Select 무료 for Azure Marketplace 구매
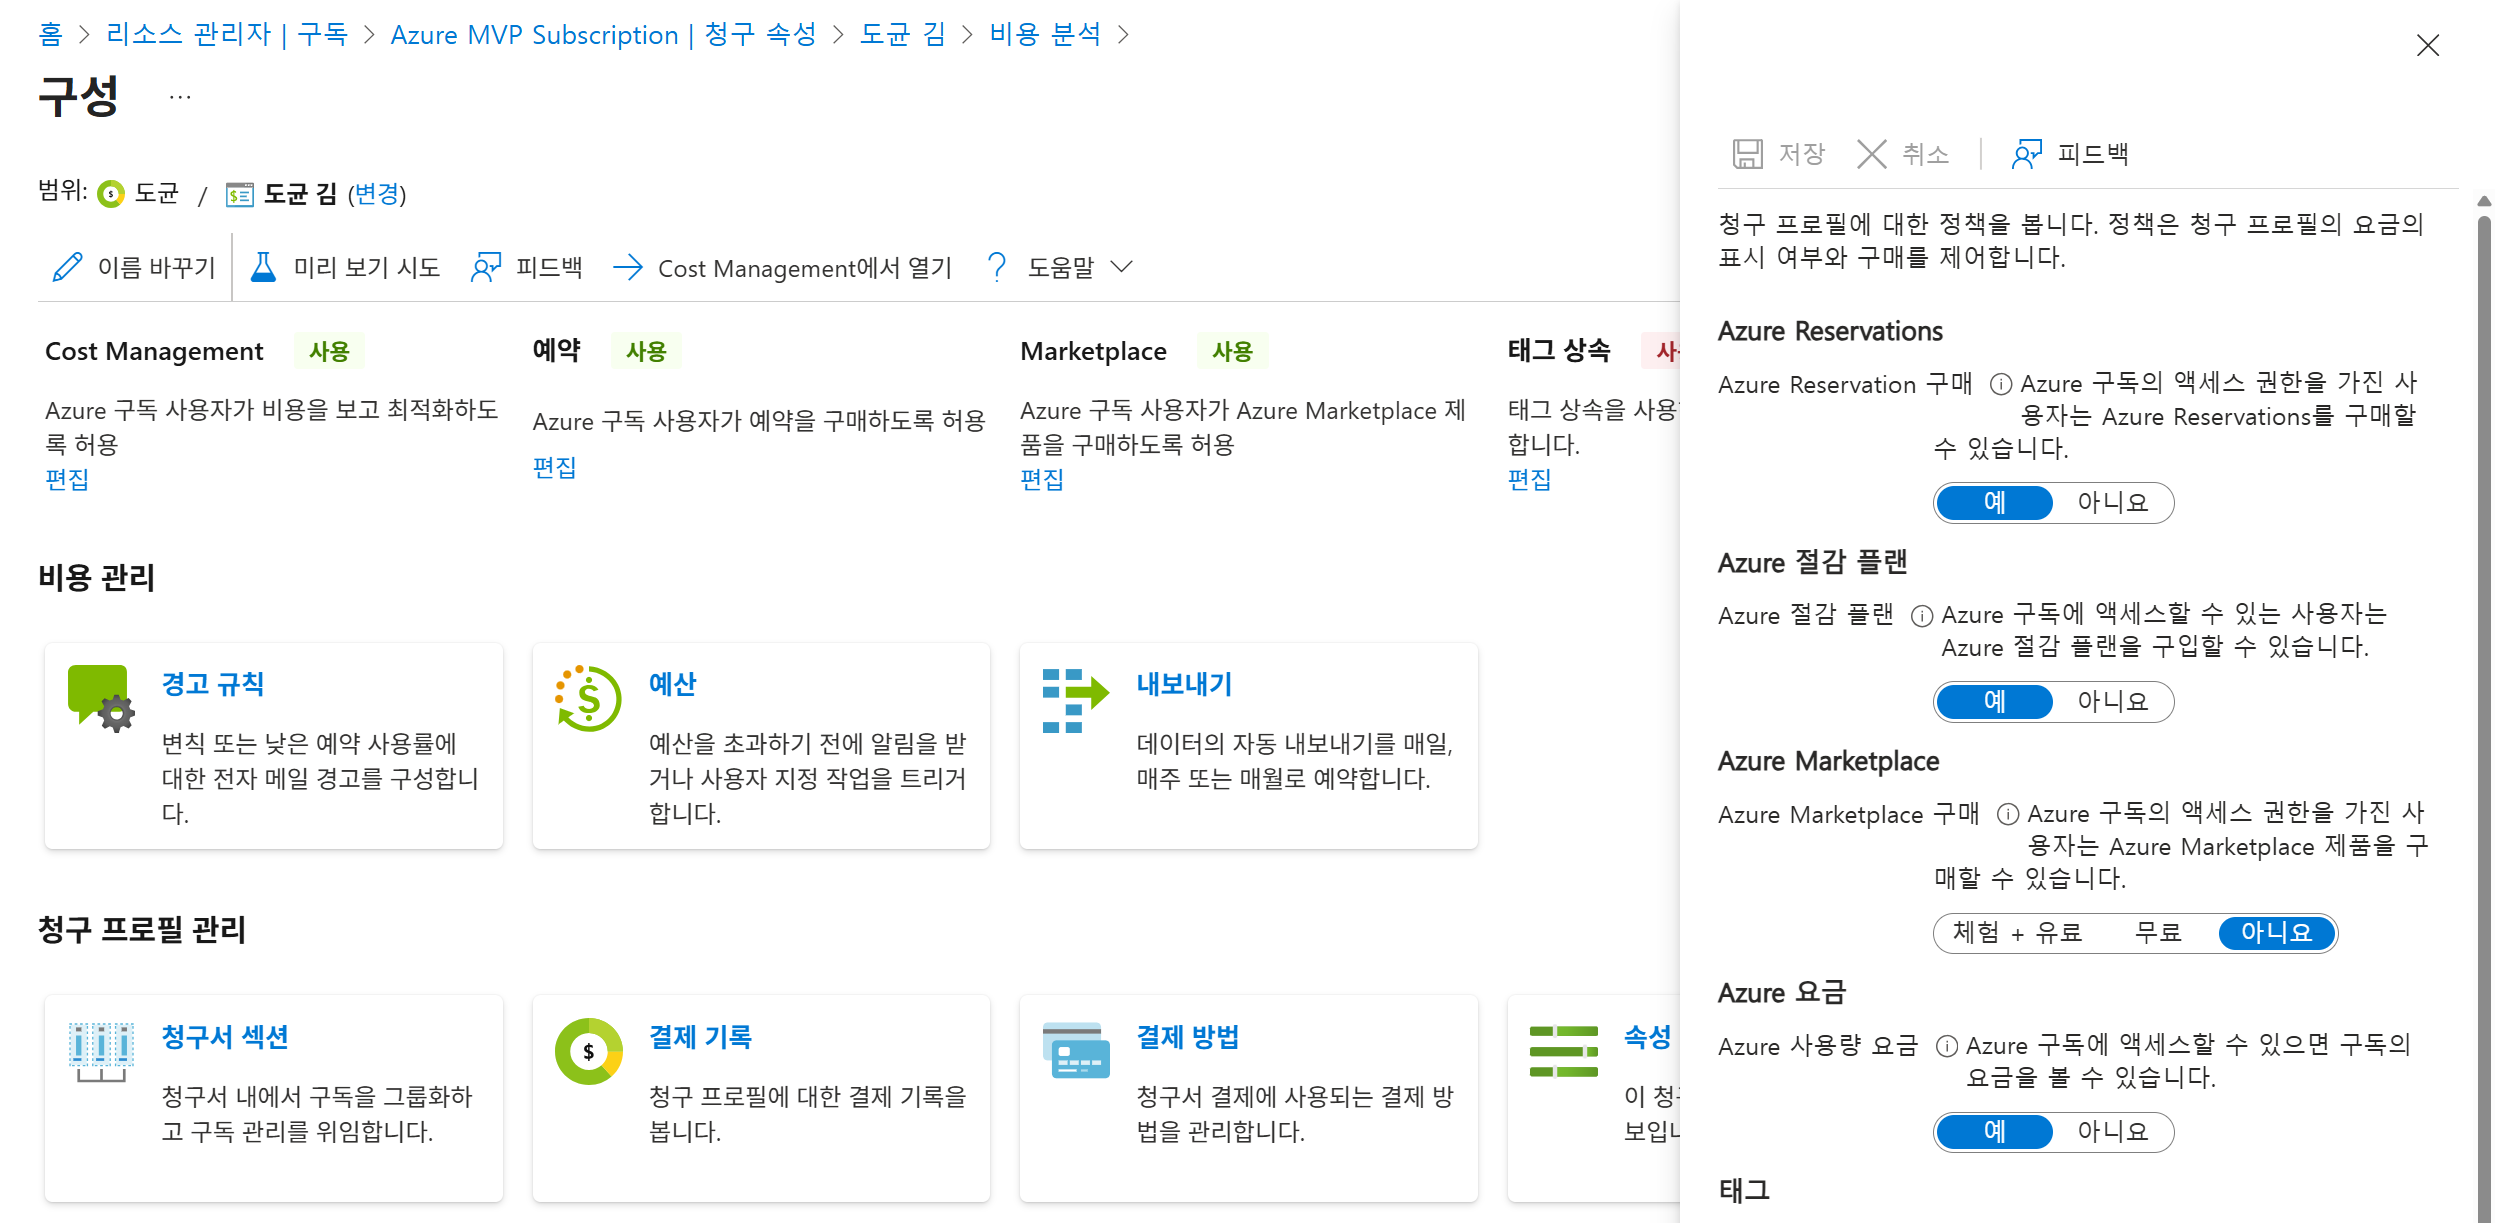 coord(2157,933)
